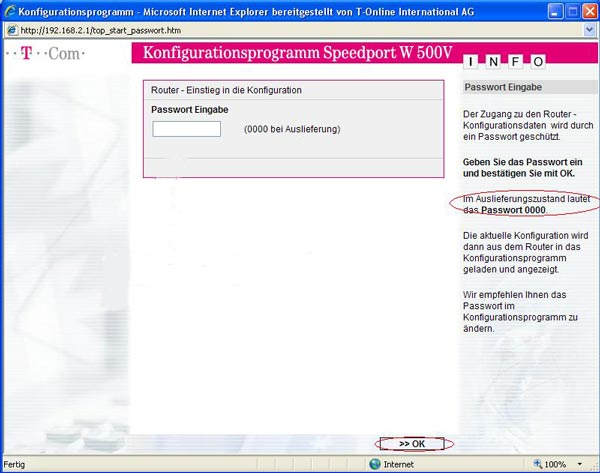
Task: Open the zoom level dropdown arrow
Action: tap(580, 464)
